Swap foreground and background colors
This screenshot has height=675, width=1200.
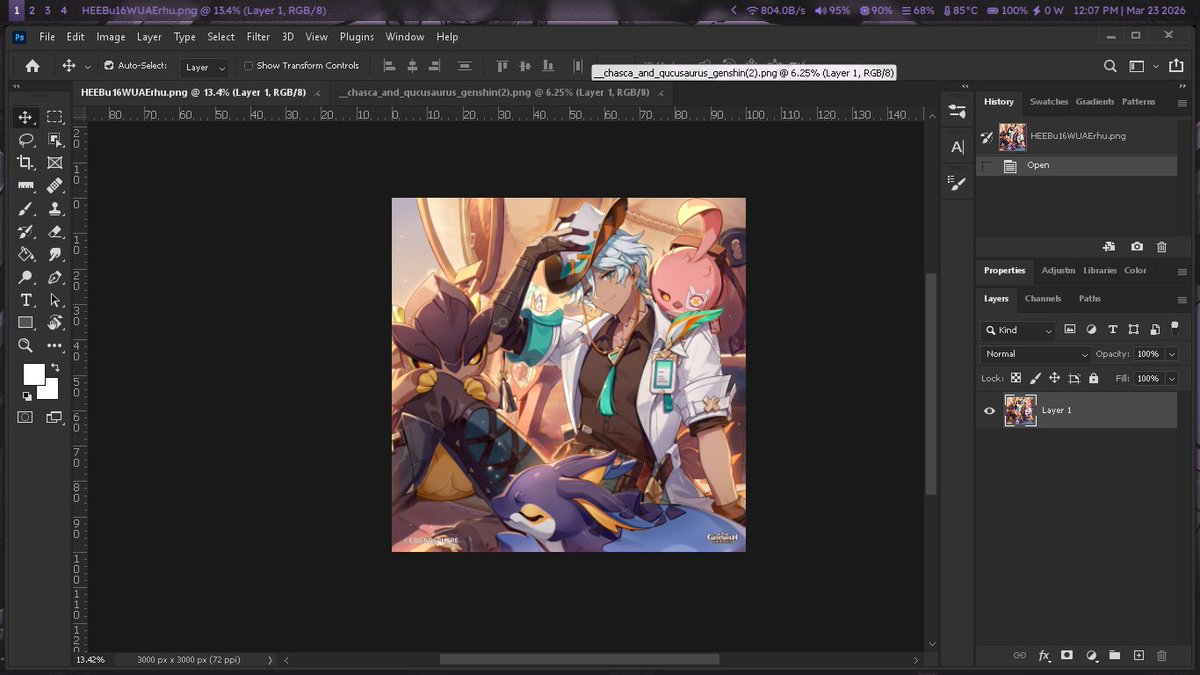(x=55, y=368)
